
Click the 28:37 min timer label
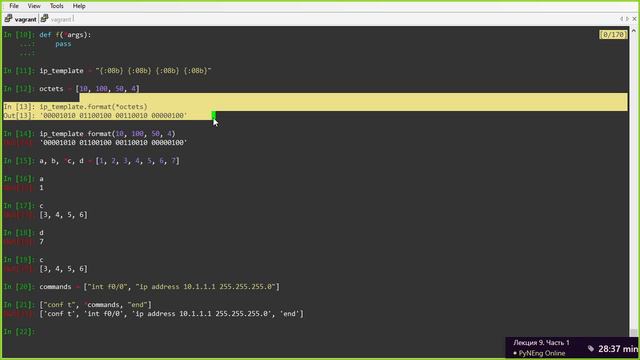pyautogui.click(x=618, y=349)
